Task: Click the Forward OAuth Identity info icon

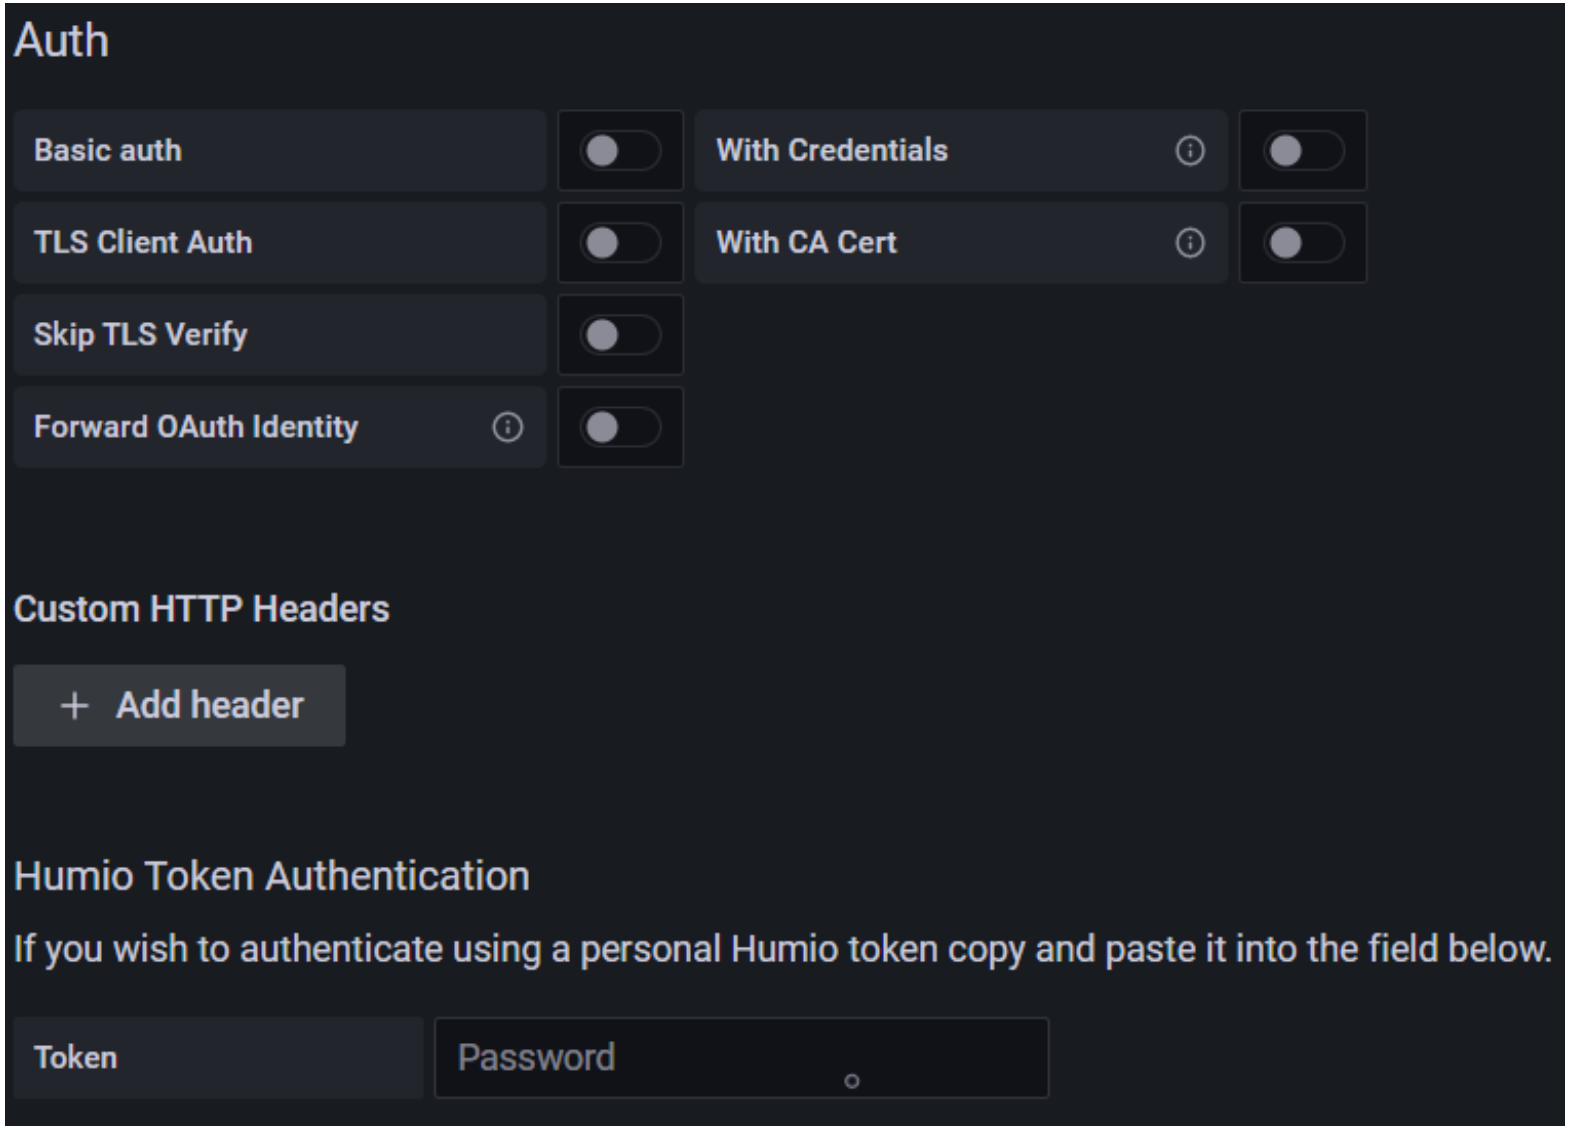Action: [507, 428]
